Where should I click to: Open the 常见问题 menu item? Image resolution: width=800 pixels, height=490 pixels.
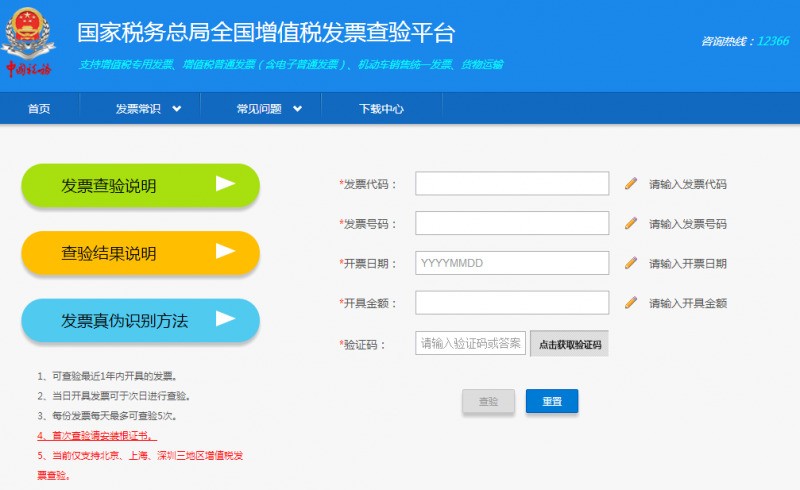(259, 109)
